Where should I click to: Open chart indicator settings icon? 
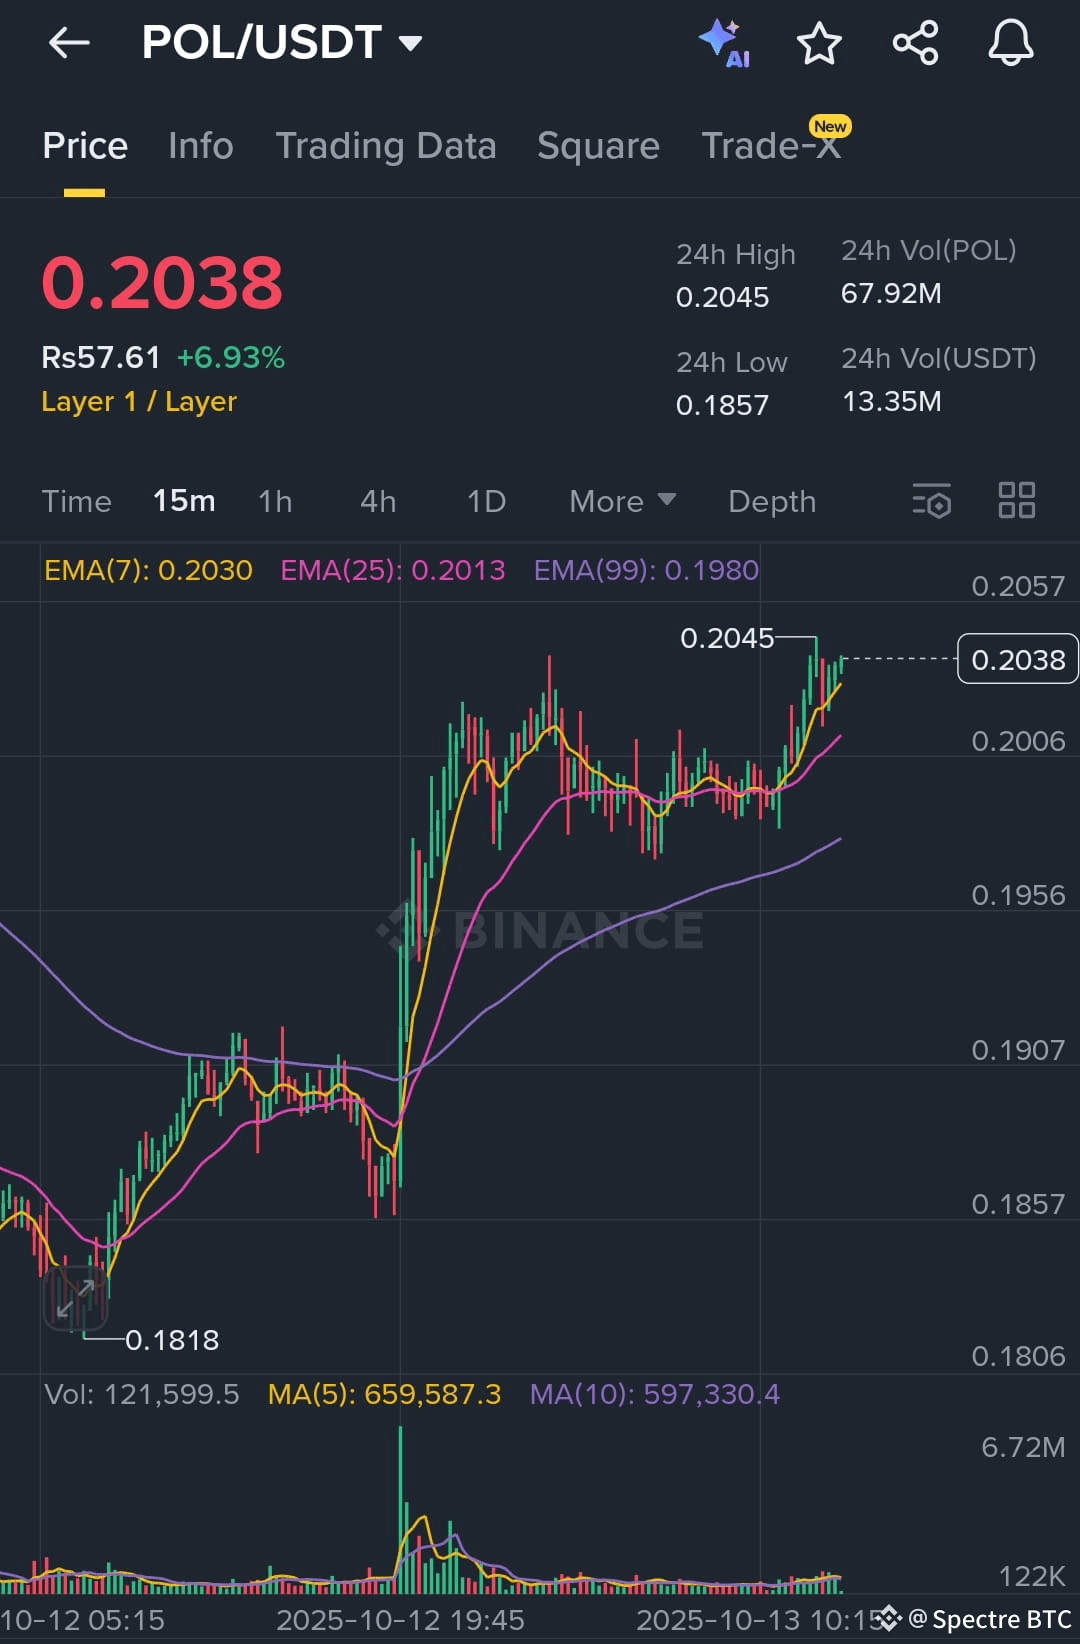coord(931,500)
